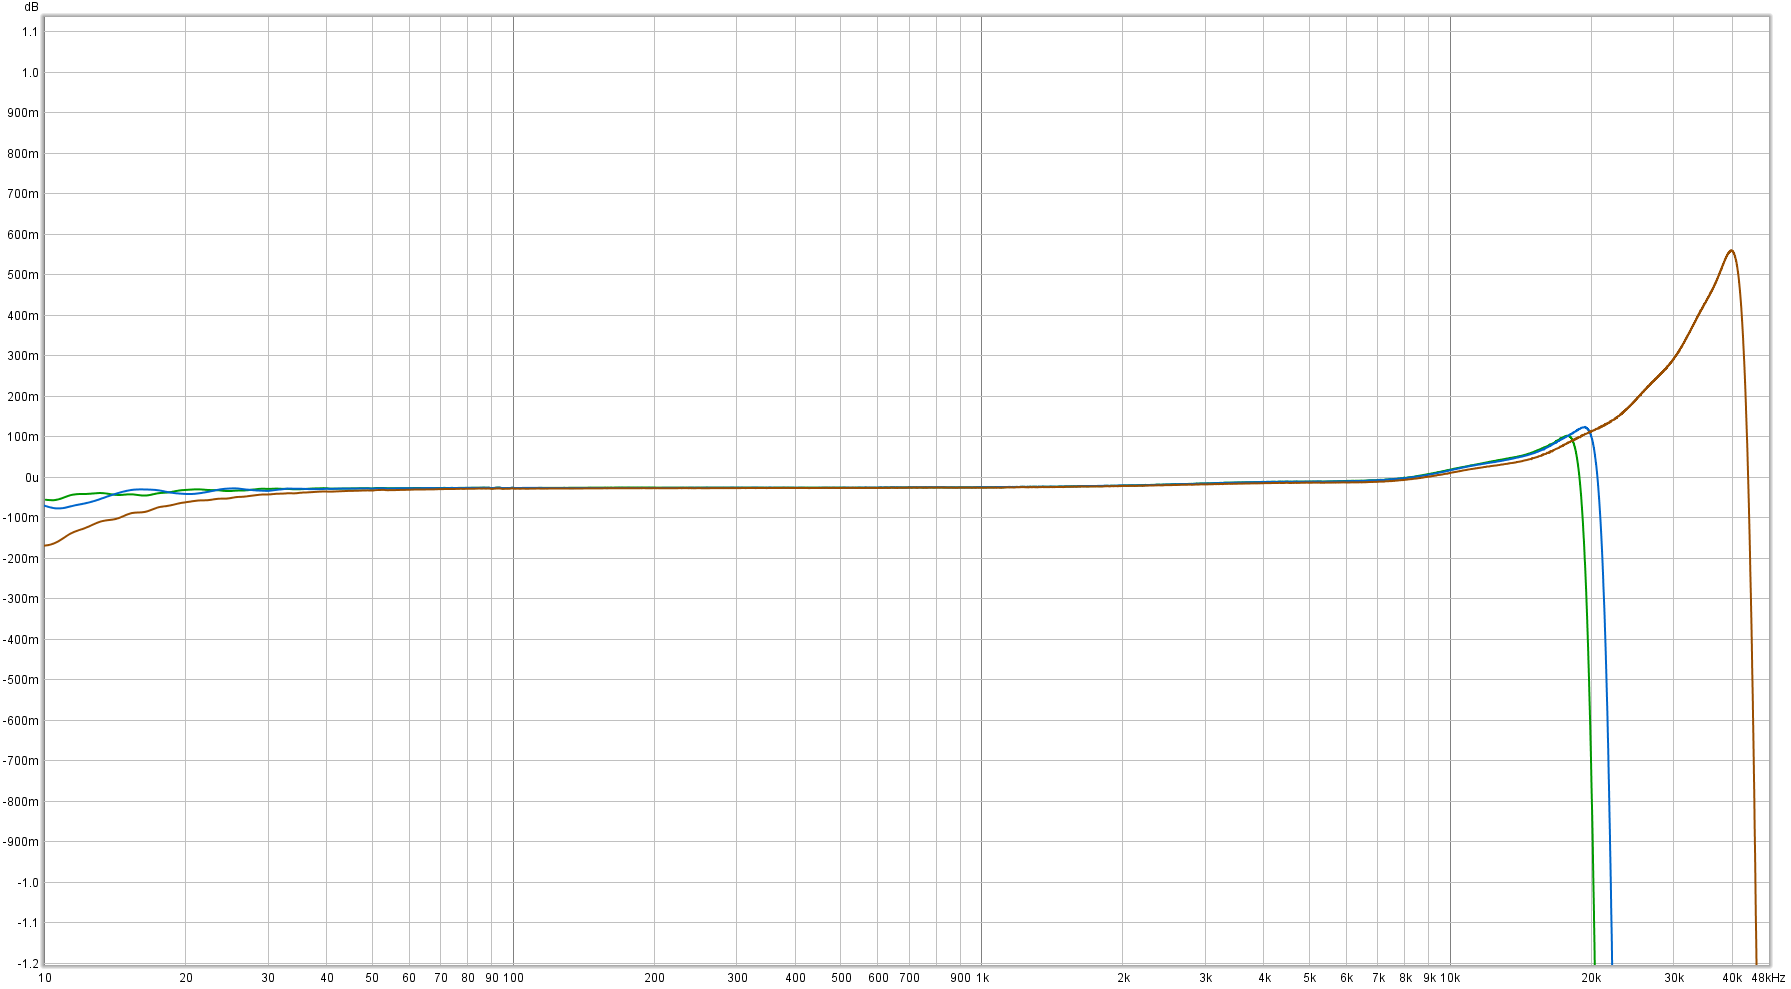This screenshot has height=989, width=1791.
Task: Select the 30k frequency axis label
Action: (1674, 978)
